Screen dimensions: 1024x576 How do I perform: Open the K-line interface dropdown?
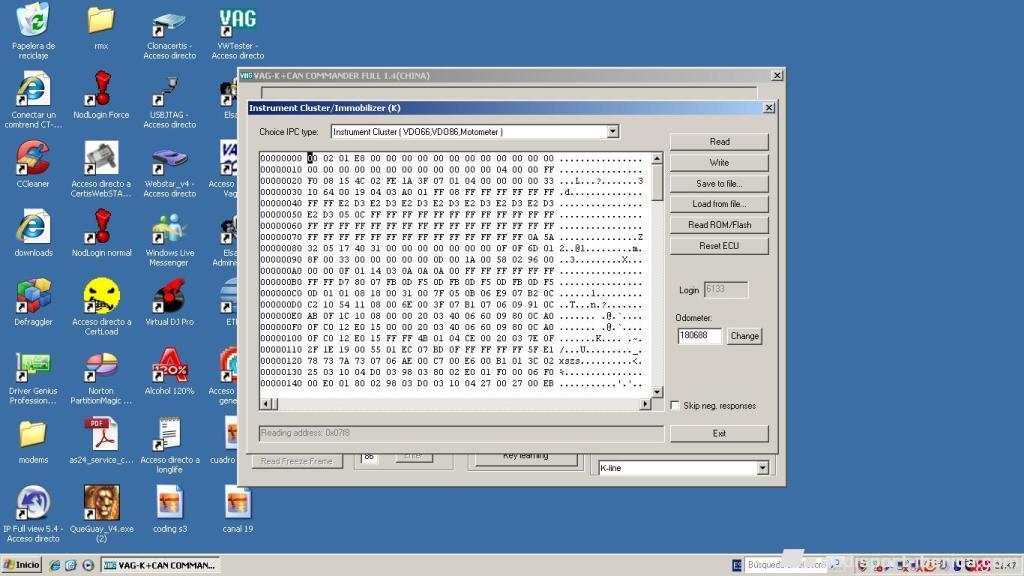click(762, 468)
